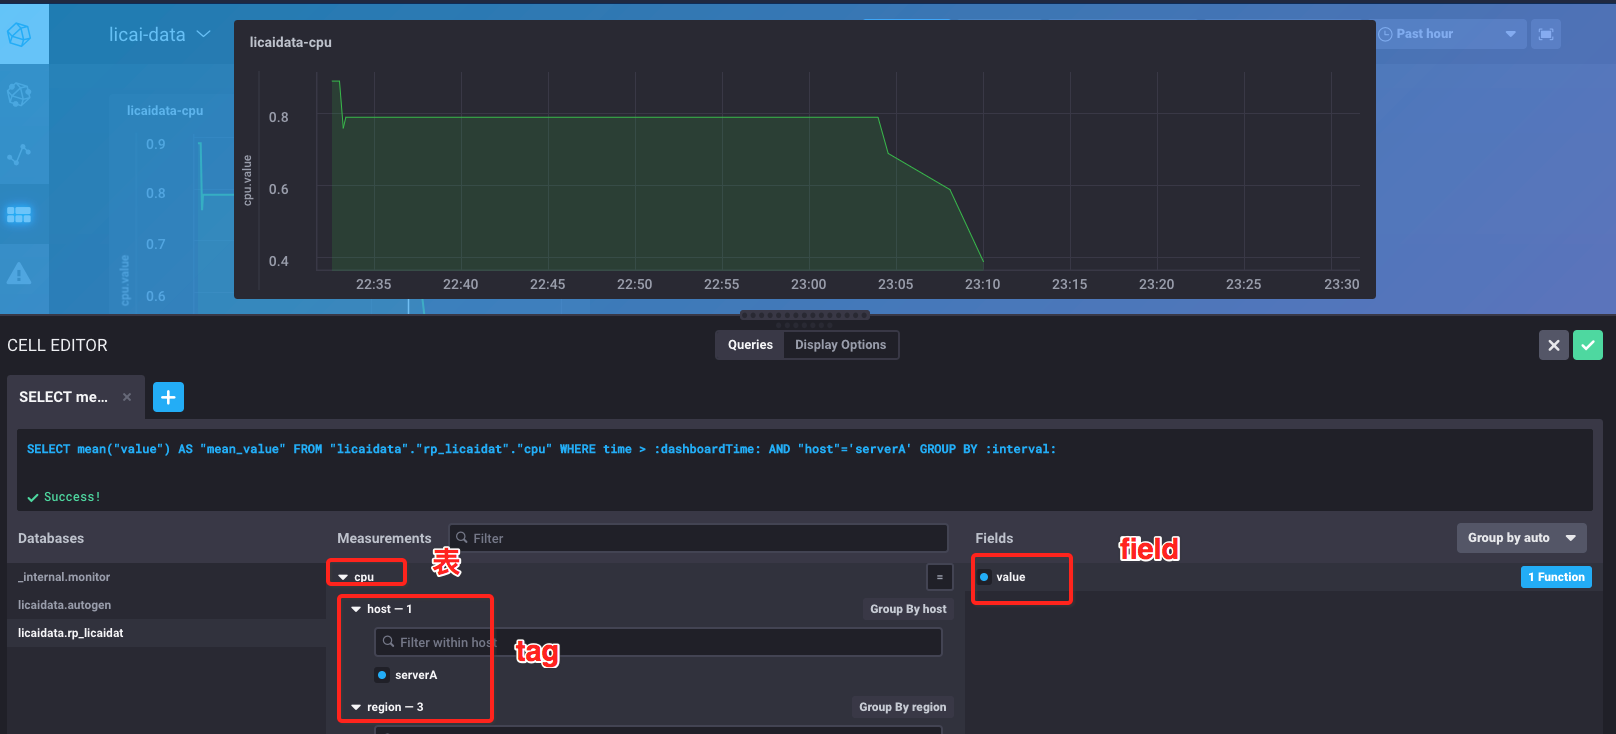Viewport: 1616px width, 734px height.
Task: Click the background licaidata-cpu cell title
Action: pos(165,111)
